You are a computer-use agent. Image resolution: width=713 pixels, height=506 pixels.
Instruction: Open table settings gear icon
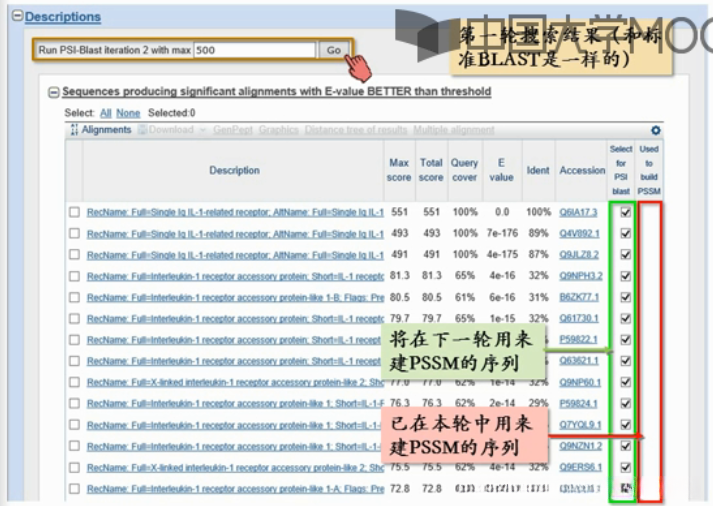pos(655,130)
